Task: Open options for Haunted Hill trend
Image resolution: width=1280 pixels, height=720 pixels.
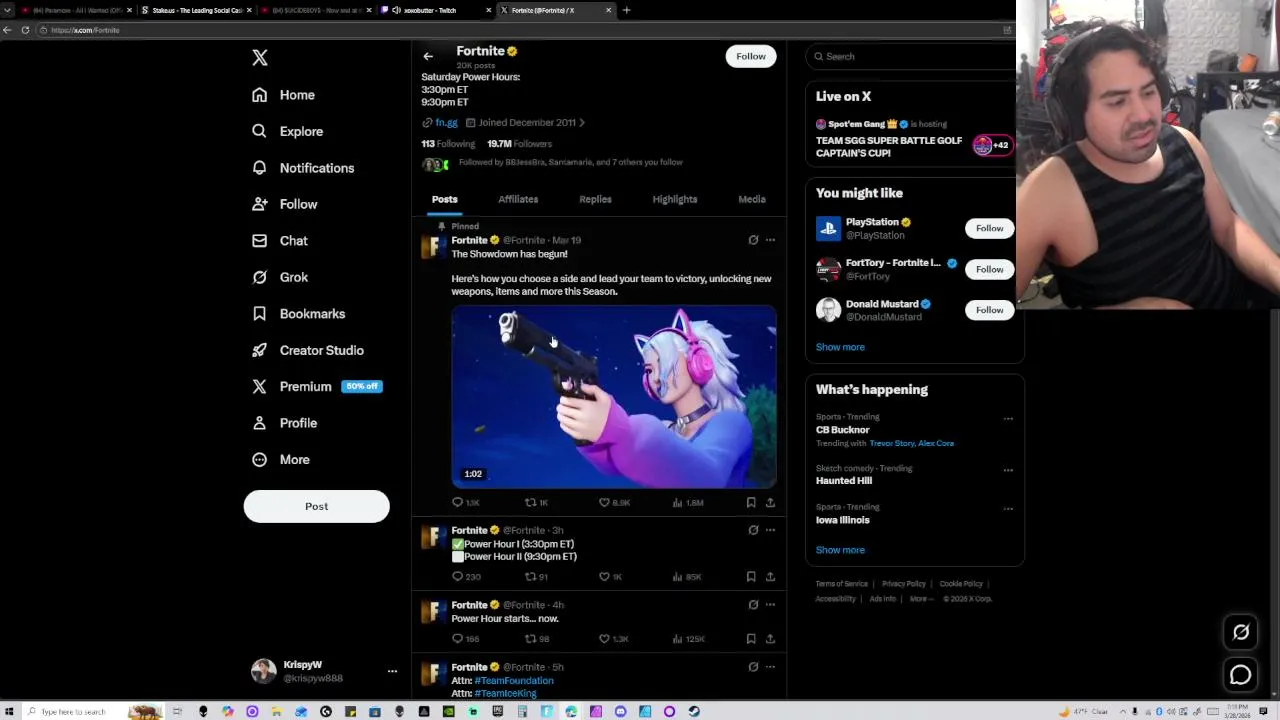Action: click(x=1008, y=470)
